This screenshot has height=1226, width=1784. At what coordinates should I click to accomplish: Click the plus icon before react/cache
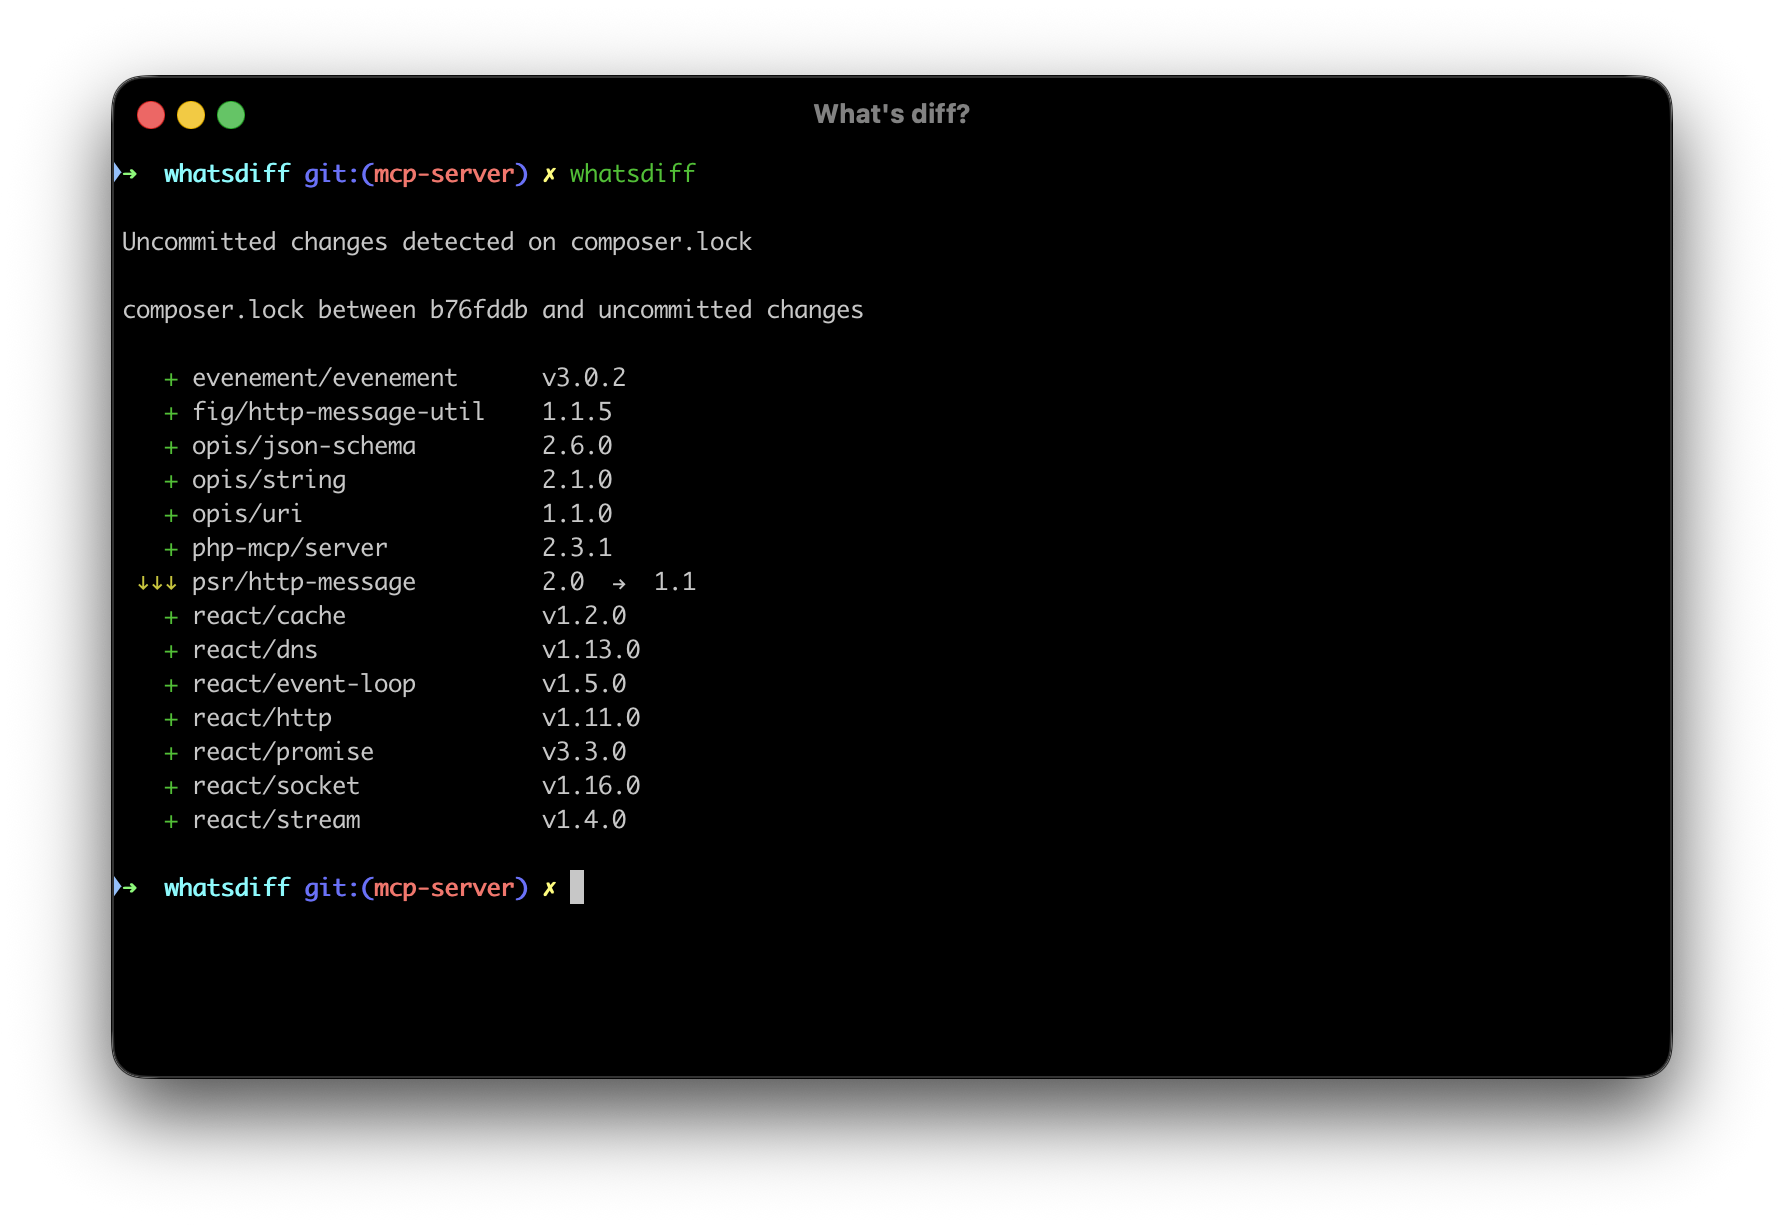[x=171, y=617]
